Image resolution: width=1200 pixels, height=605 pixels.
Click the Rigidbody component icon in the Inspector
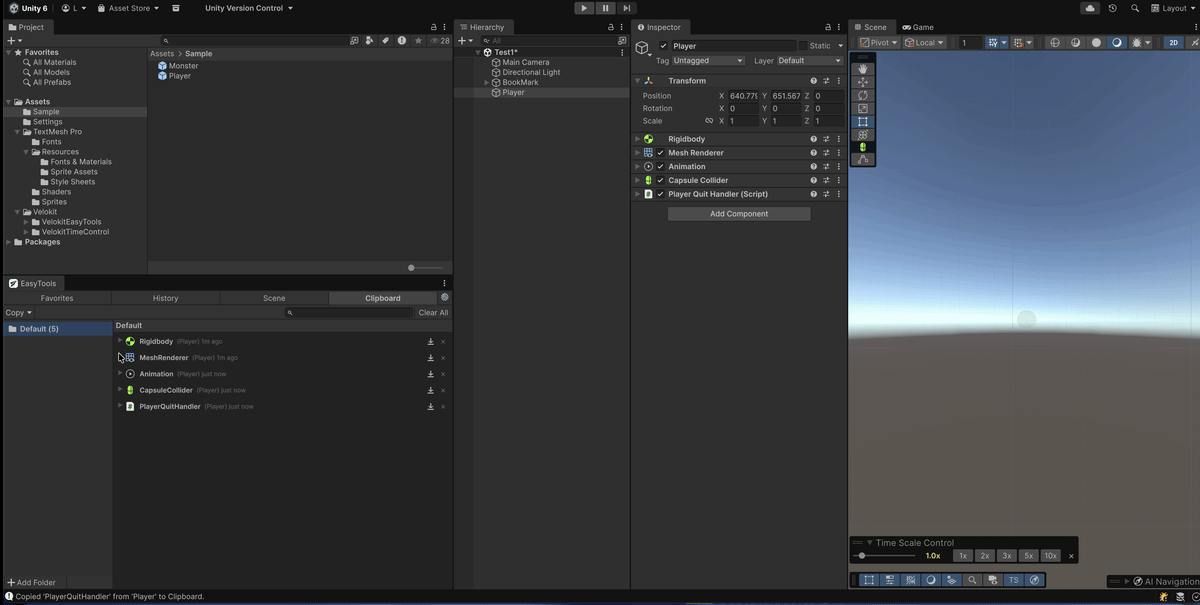pos(649,138)
